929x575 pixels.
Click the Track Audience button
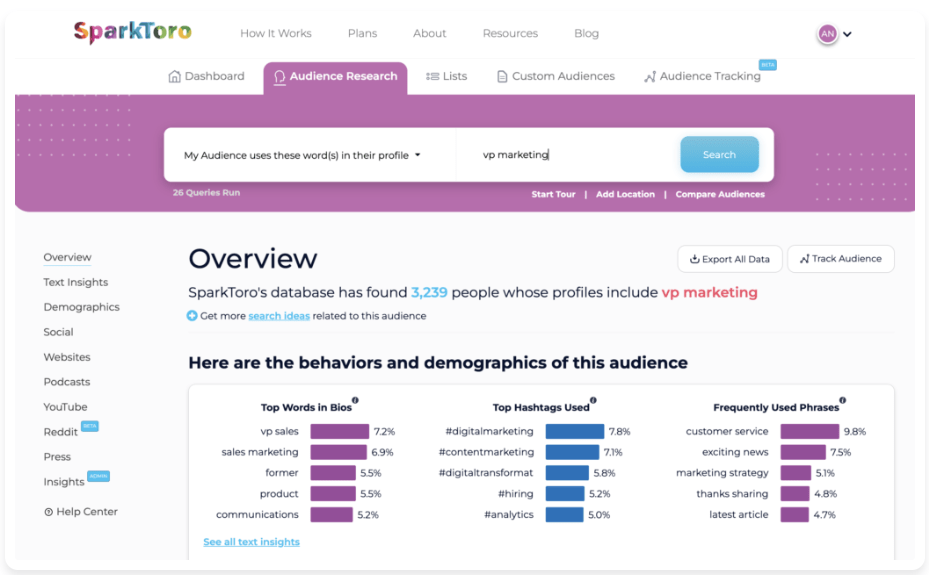[x=841, y=259]
